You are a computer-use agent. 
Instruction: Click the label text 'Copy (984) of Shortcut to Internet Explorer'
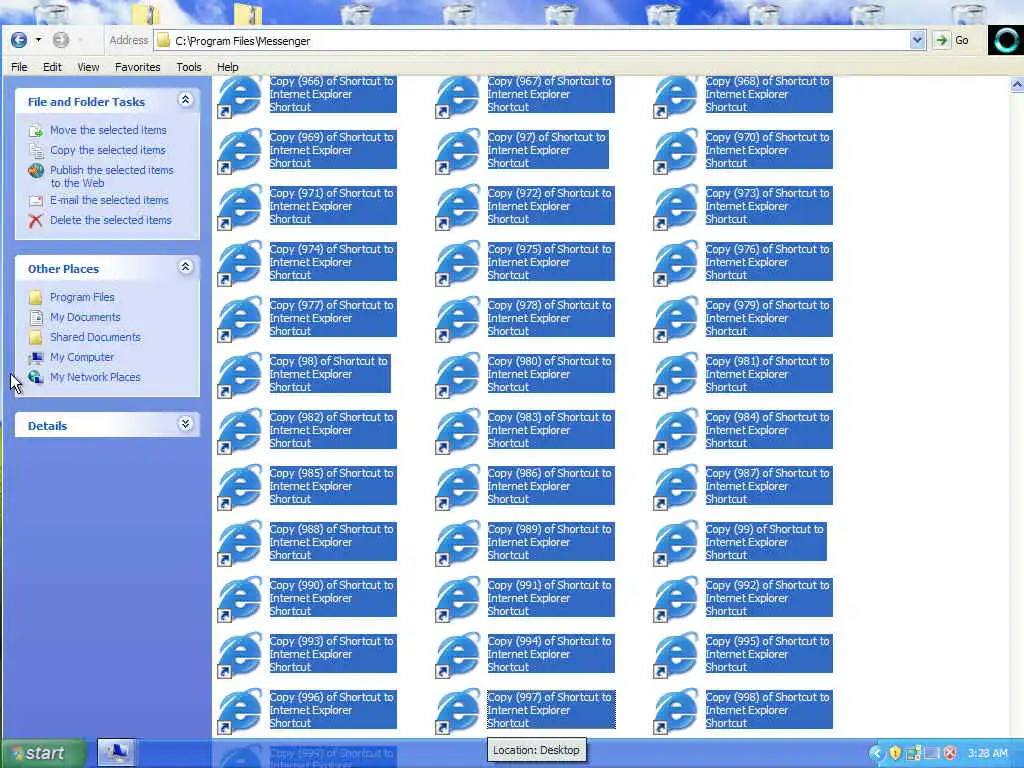click(x=769, y=430)
